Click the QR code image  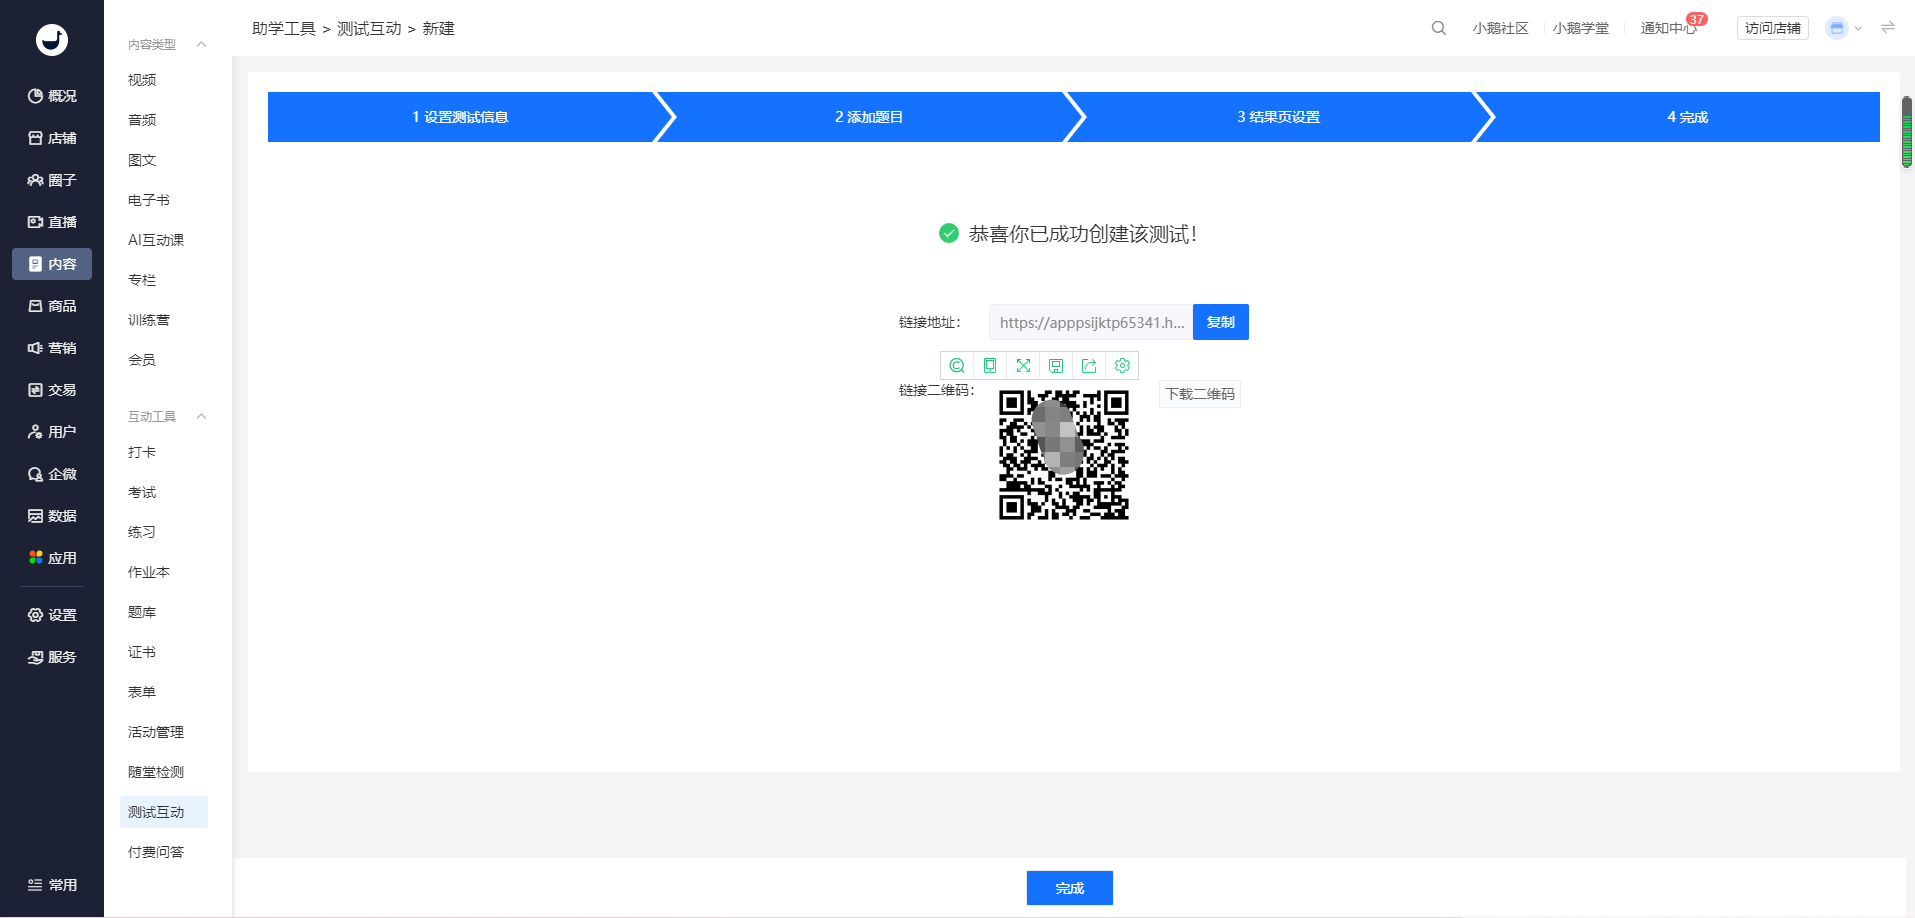tap(1064, 455)
